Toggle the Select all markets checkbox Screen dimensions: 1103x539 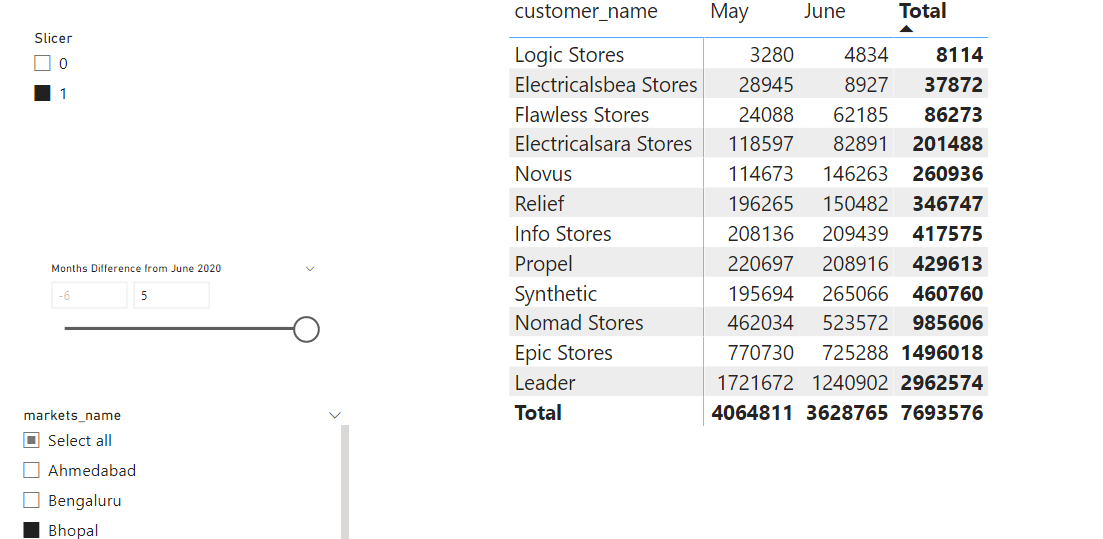tap(31, 441)
